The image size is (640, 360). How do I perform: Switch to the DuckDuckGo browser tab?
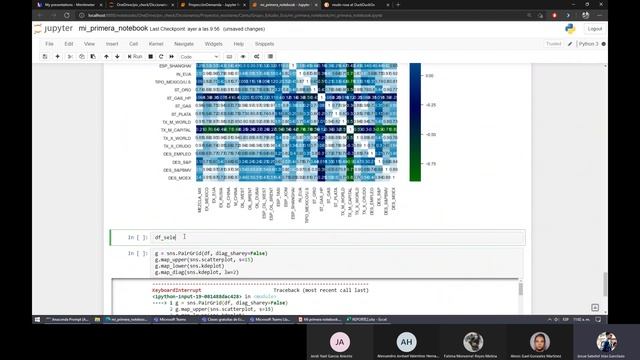coord(356,5)
